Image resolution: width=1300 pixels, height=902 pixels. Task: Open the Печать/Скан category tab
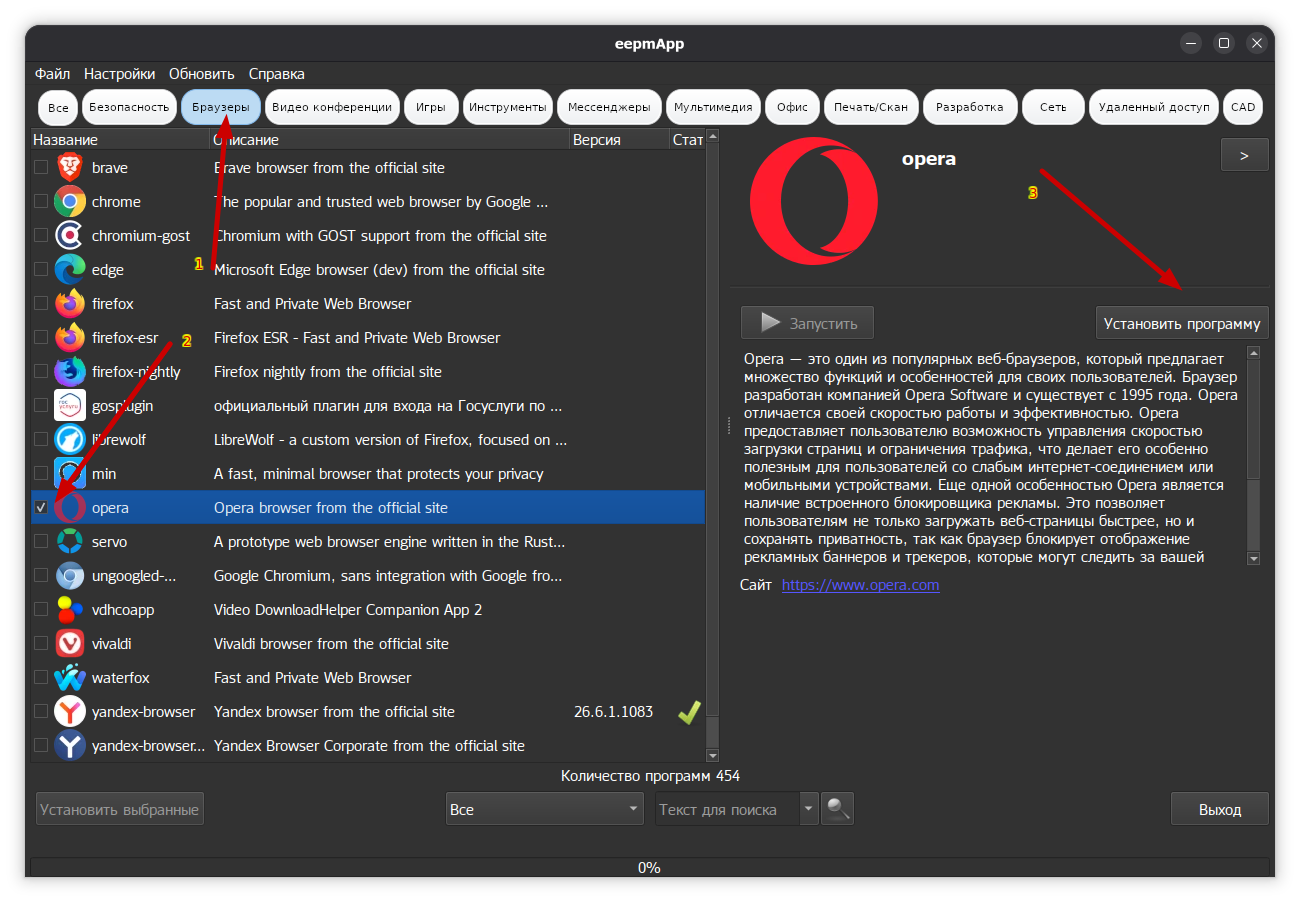pyautogui.click(x=871, y=107)
